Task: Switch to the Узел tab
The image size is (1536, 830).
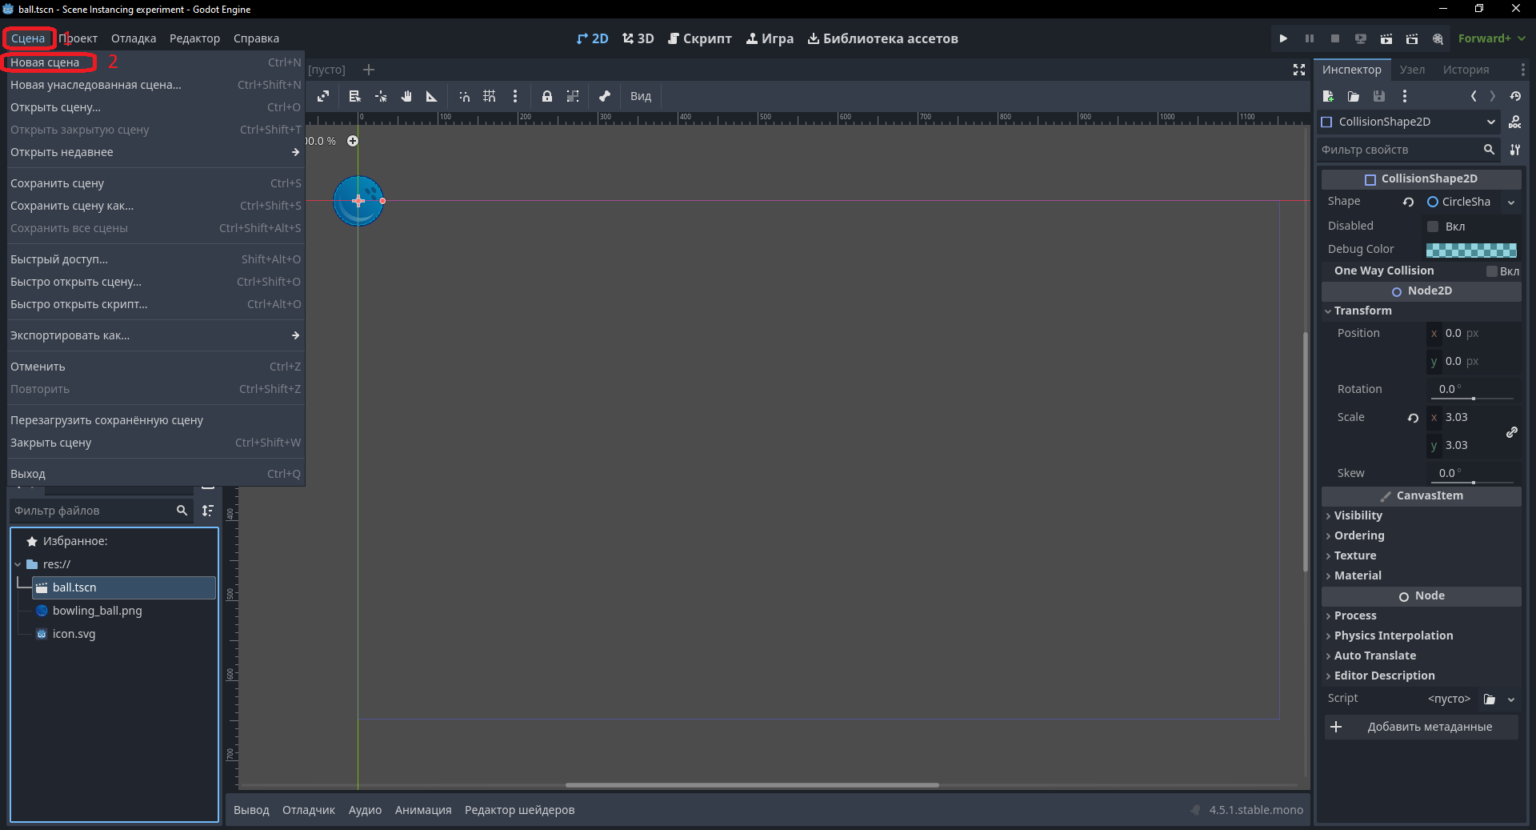Action: [1412, 69]
